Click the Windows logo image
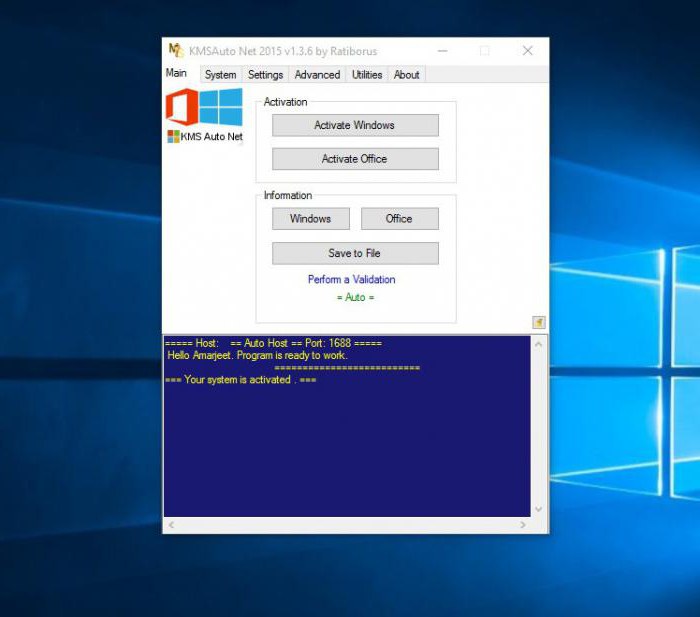Viewport: 700px width, 617px height. (221, 107)
